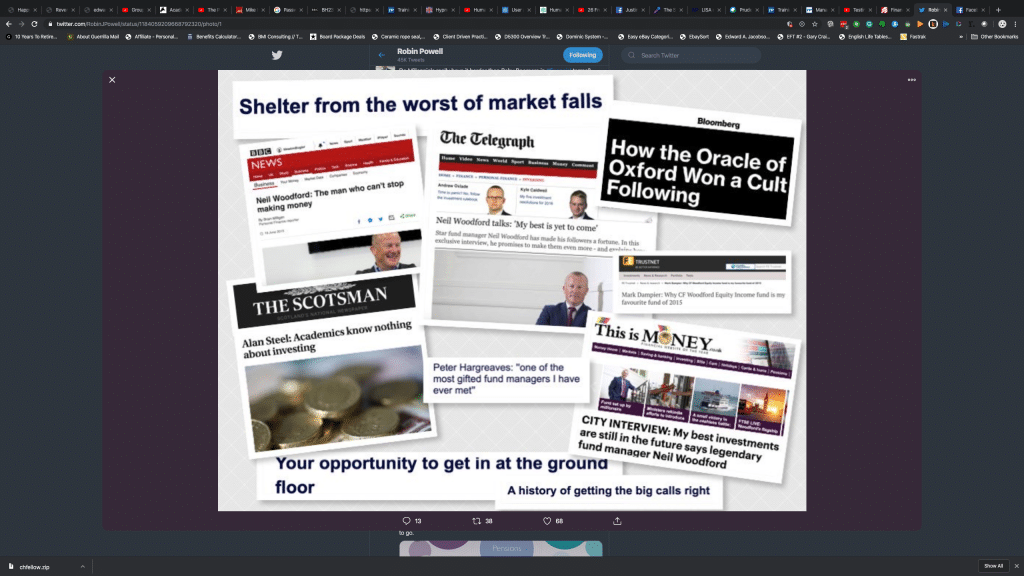
Task: Open 'Easy eBay Categori' bookmark
Action: click(x=645, y=37)
